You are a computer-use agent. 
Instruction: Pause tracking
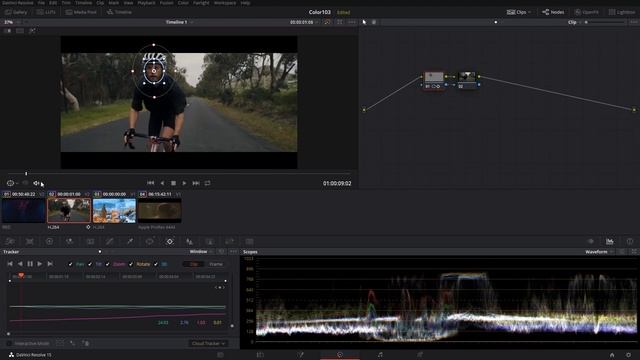pyautogui.click(x=30, y=264)
